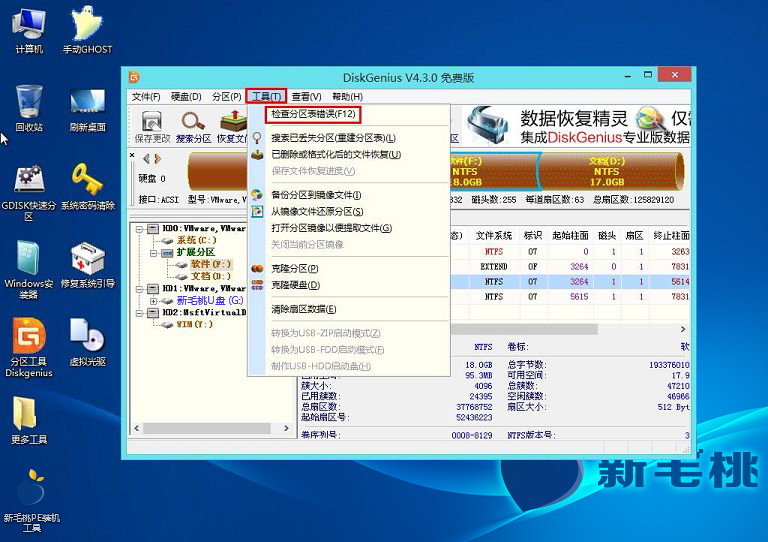This screenshot has width=768, height=542.
Task: Click tree panel scroll left arrow
Action: [x=137, y=428]
